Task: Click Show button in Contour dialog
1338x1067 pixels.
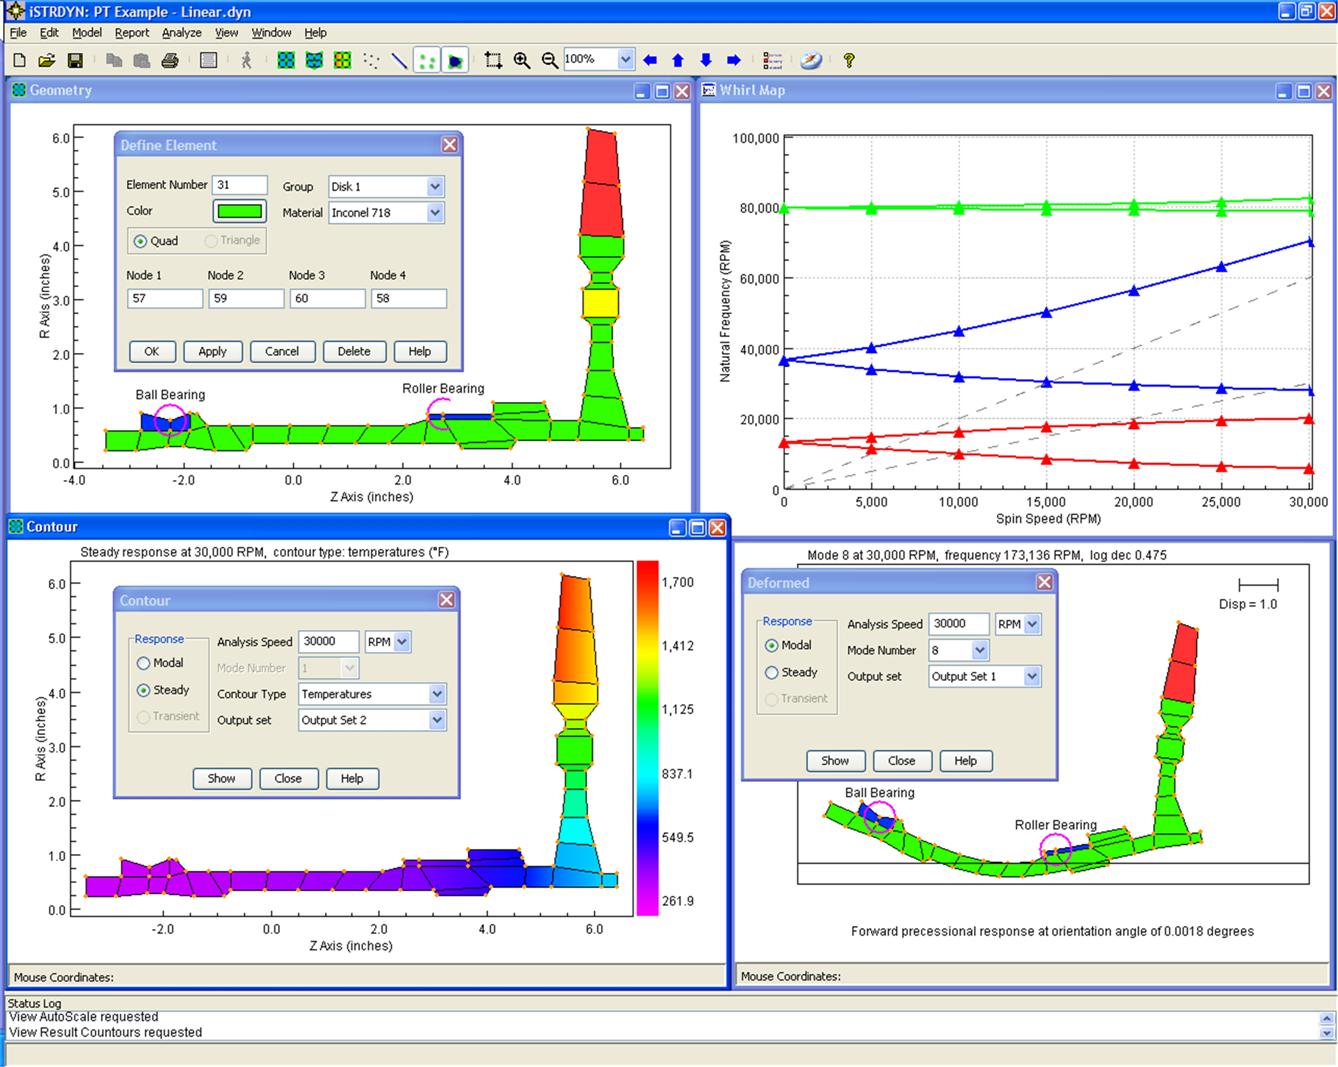Action: tap(221, 779)
